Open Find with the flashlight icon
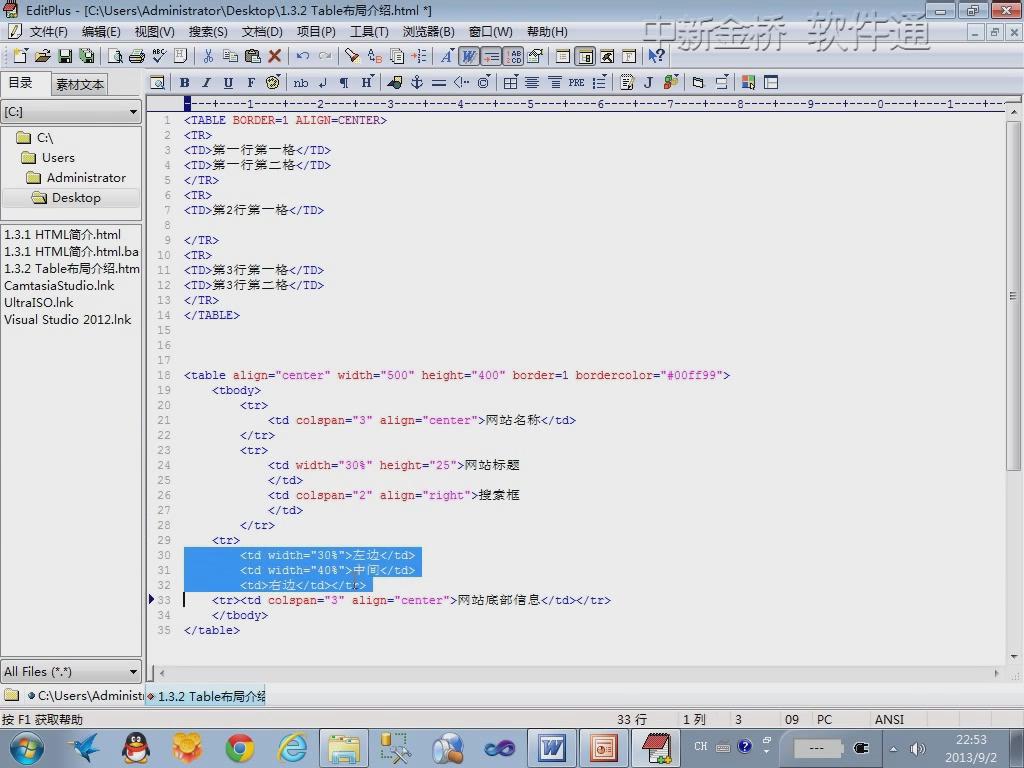The image size is (1024, 768). [352, 56]
